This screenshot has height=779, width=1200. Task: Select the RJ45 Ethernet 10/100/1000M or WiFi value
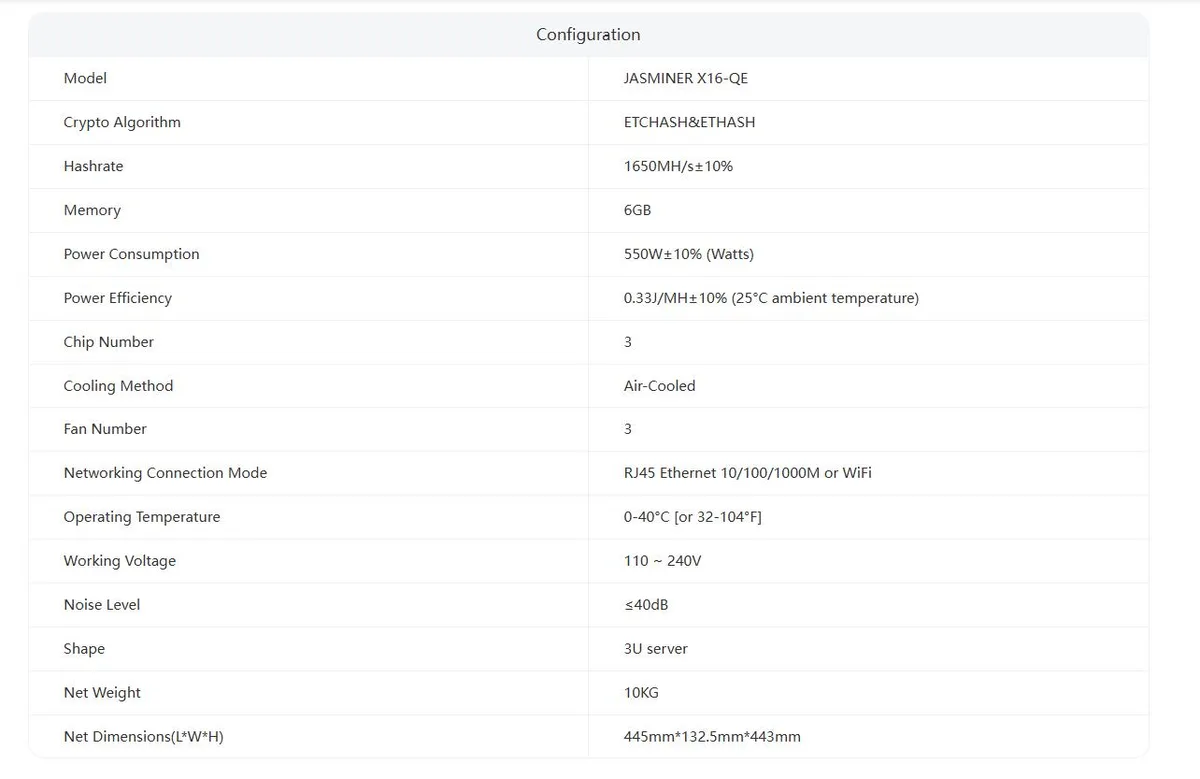pos(747,473)
